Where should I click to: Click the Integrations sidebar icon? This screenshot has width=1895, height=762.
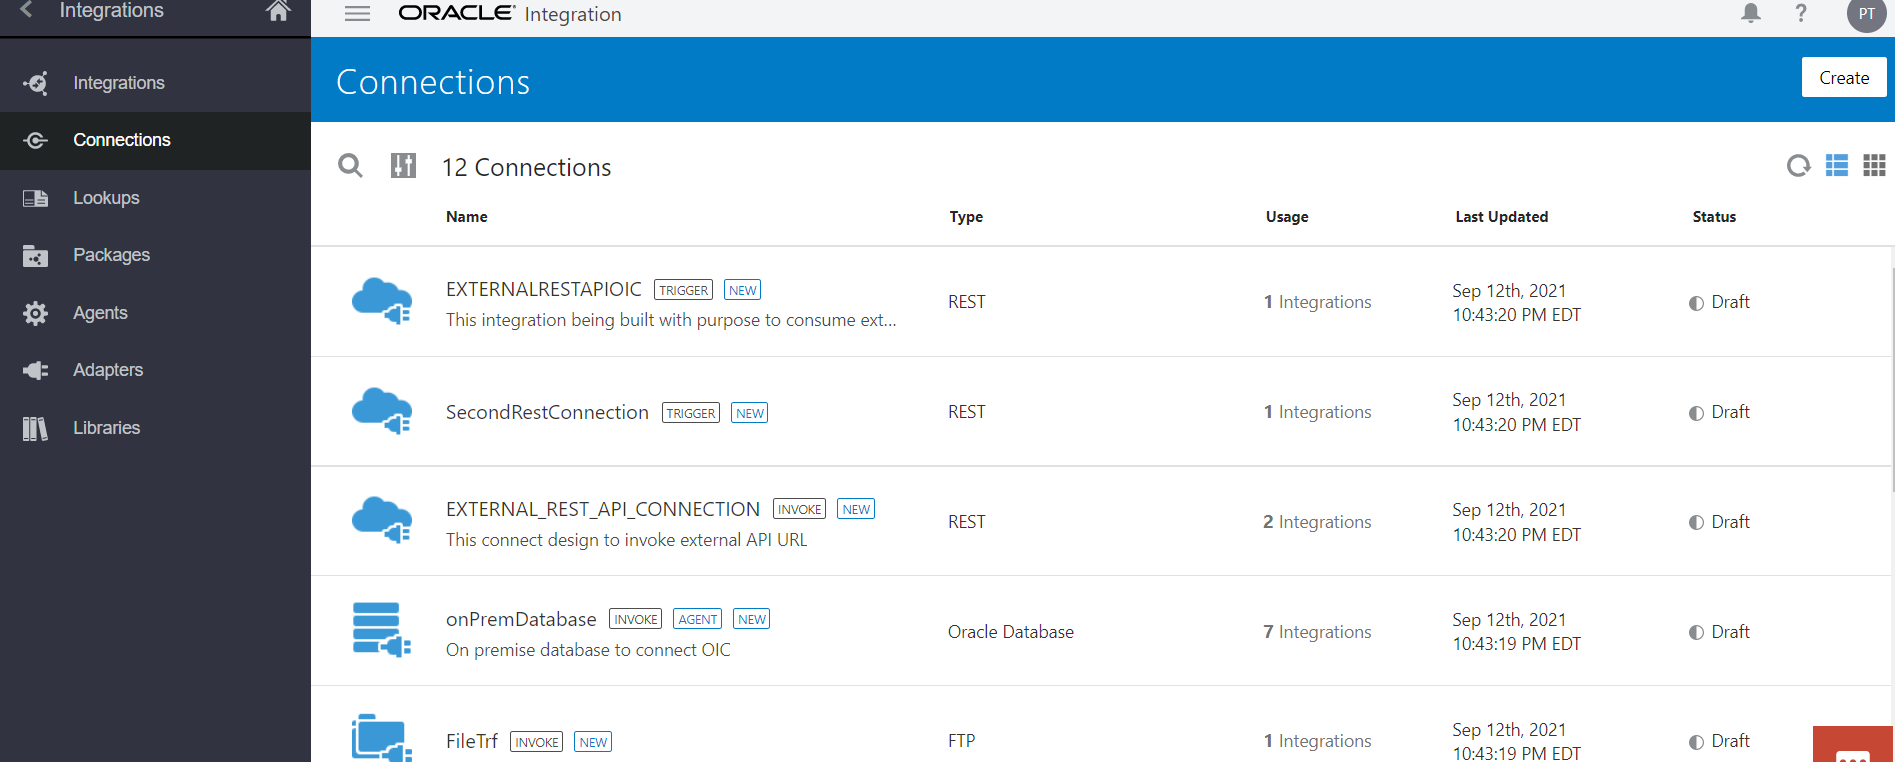click(35, 83)
